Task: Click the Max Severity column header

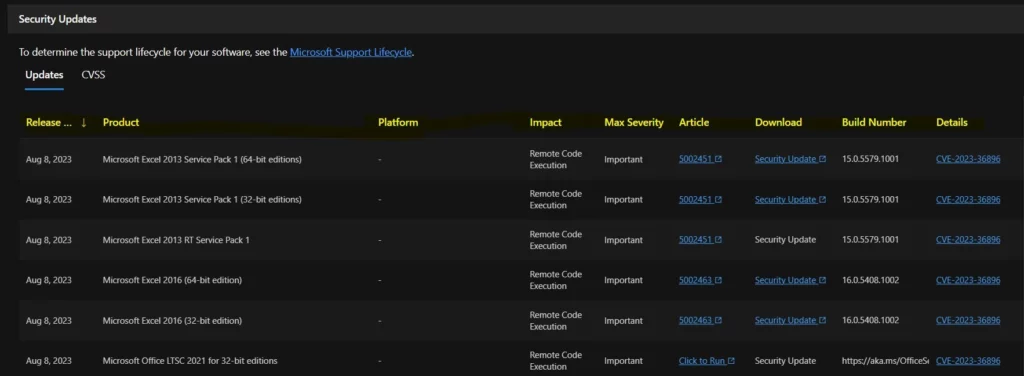Action: click(x=633, y=122)
